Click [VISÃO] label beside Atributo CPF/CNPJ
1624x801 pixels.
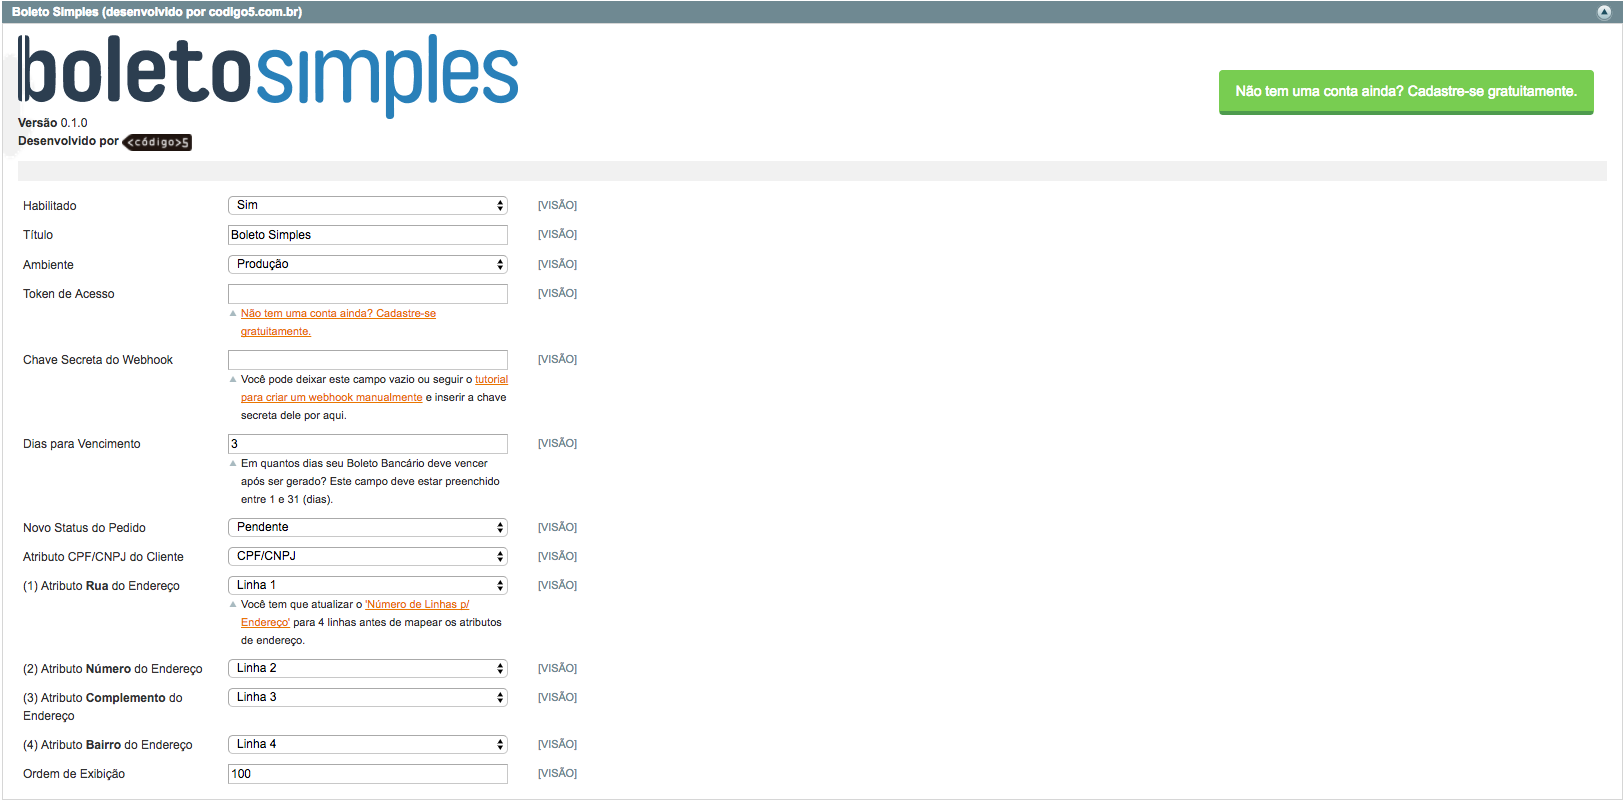click(x=557, y=556)
